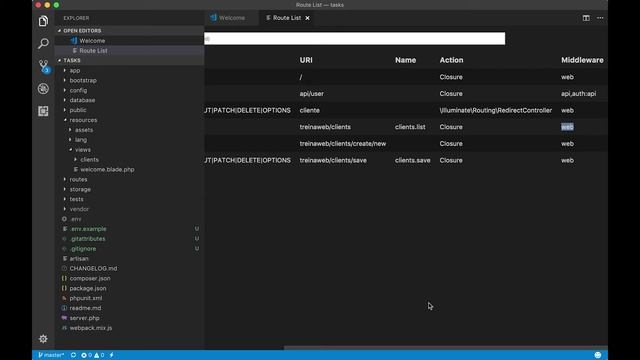Close the Route List tab
Image resolution: width=640 pixels, height=360 pixels.
pos(307,18)
